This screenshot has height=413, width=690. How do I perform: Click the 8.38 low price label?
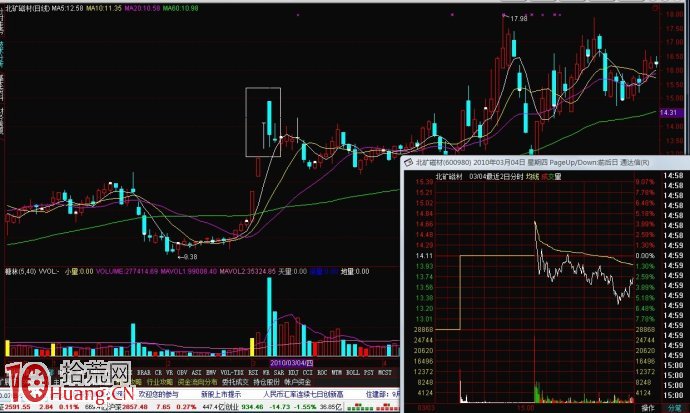click(190, 257)
